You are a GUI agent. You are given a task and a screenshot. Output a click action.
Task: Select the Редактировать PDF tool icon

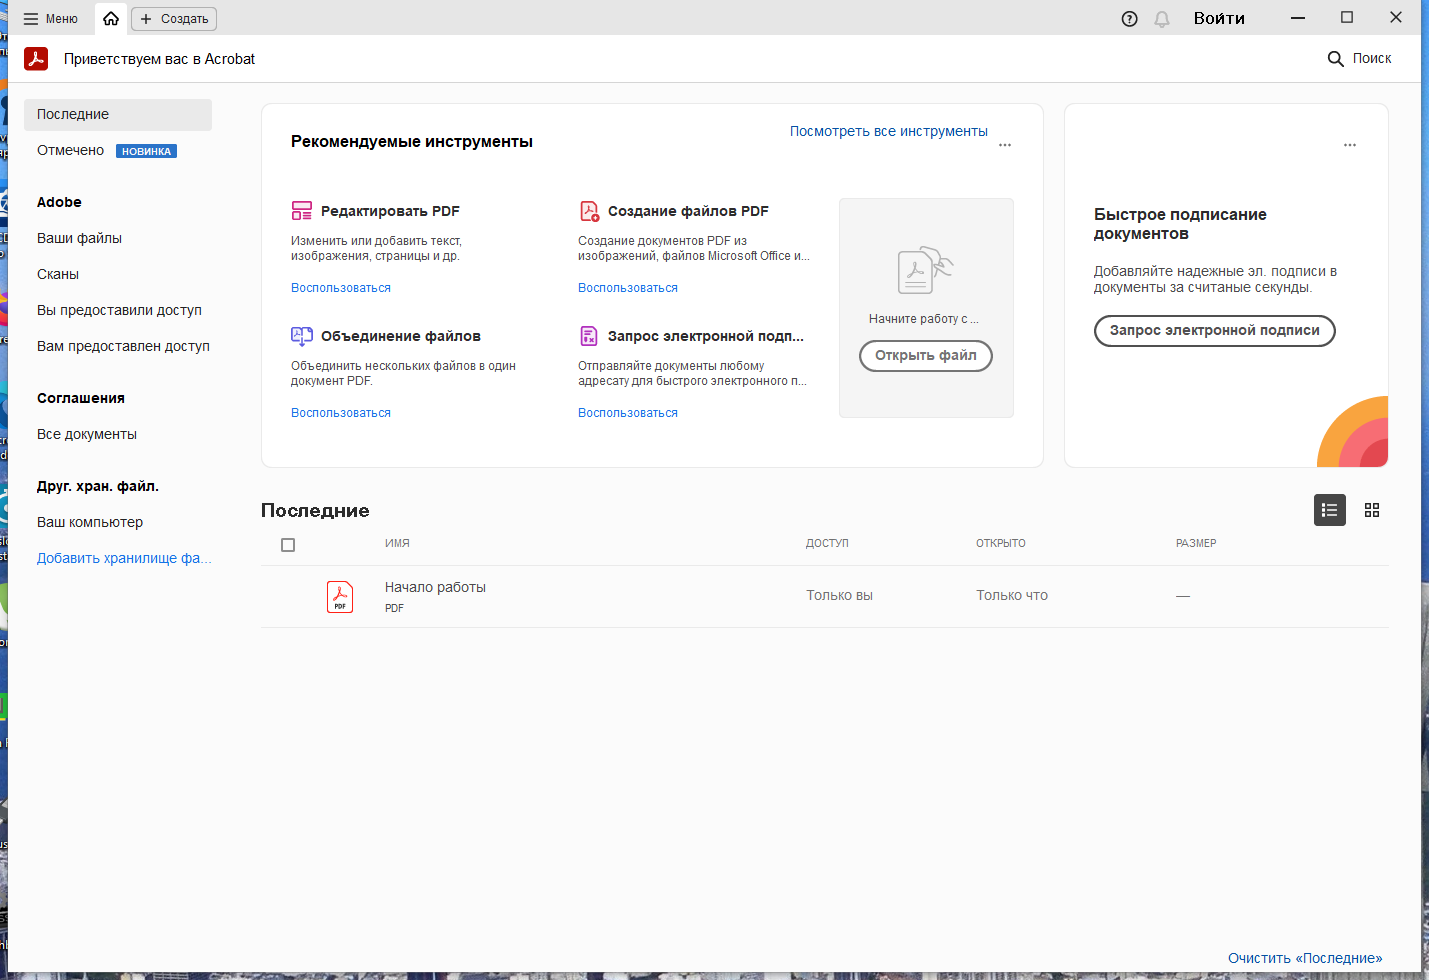302,211
